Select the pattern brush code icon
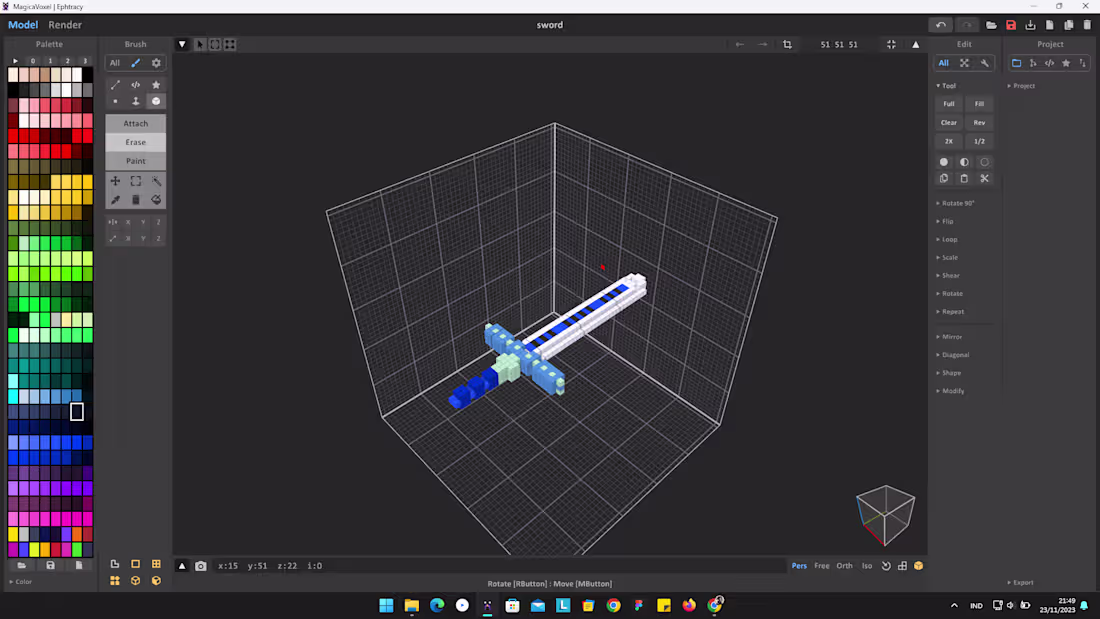 [x=135, y=85]
